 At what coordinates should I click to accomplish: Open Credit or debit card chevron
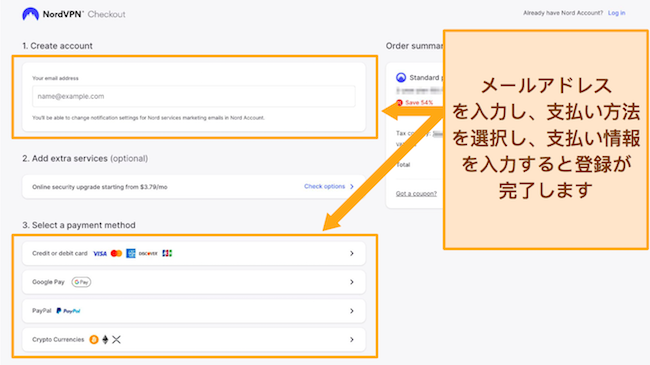352,253
